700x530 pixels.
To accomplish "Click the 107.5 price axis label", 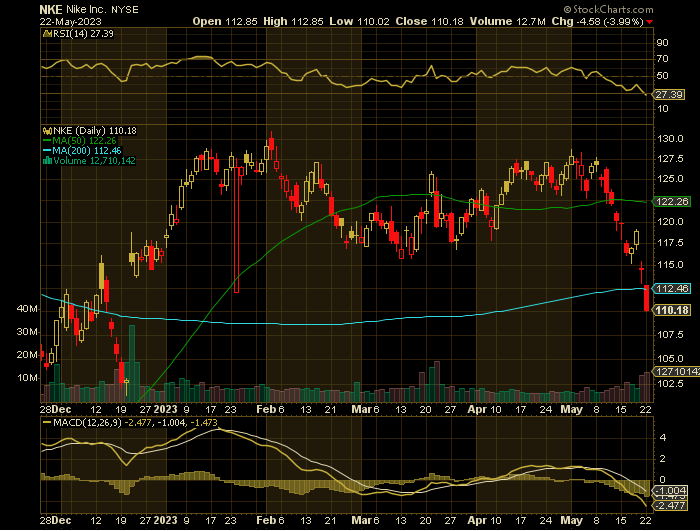I will (x=670, y=334).
